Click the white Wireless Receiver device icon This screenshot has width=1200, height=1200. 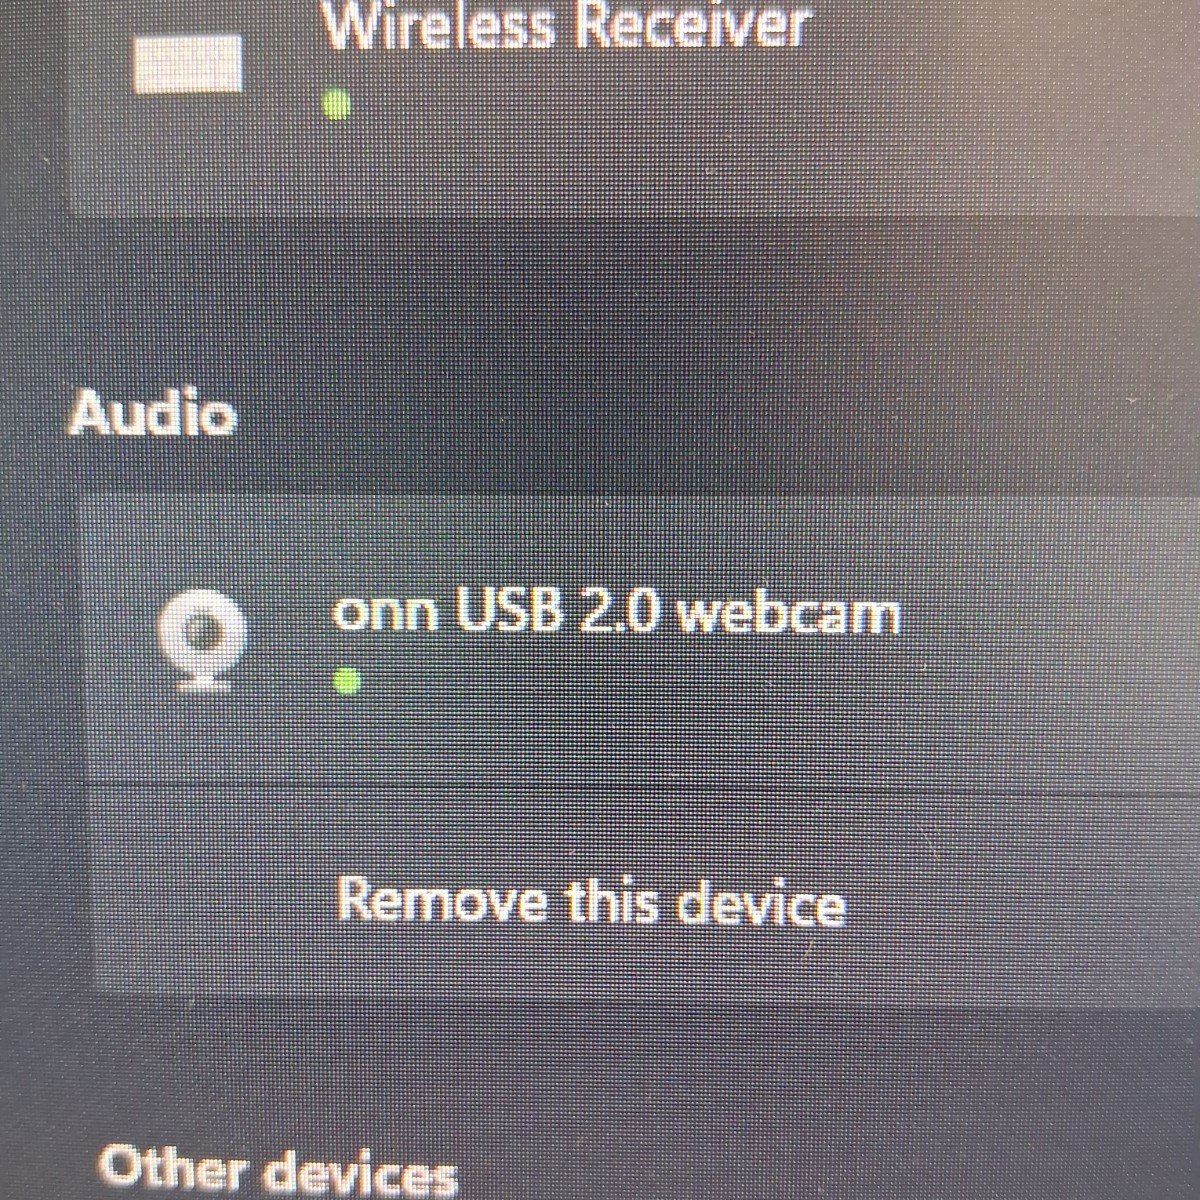click(189, 64)
